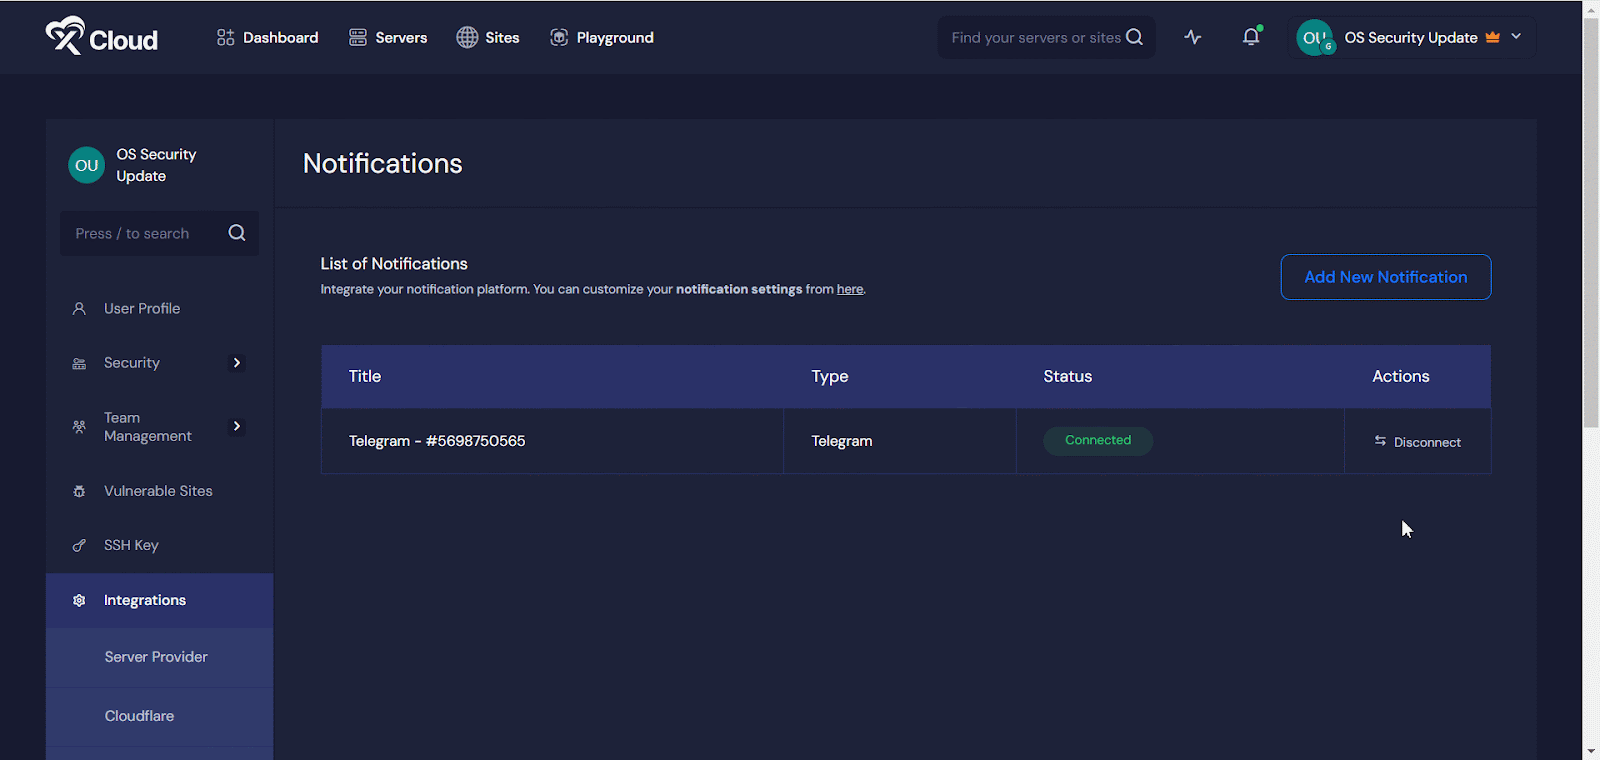Screen dimensions: 1600x760
Task: Open the activity pulse icon
Action: click(x=1193, y=37)
